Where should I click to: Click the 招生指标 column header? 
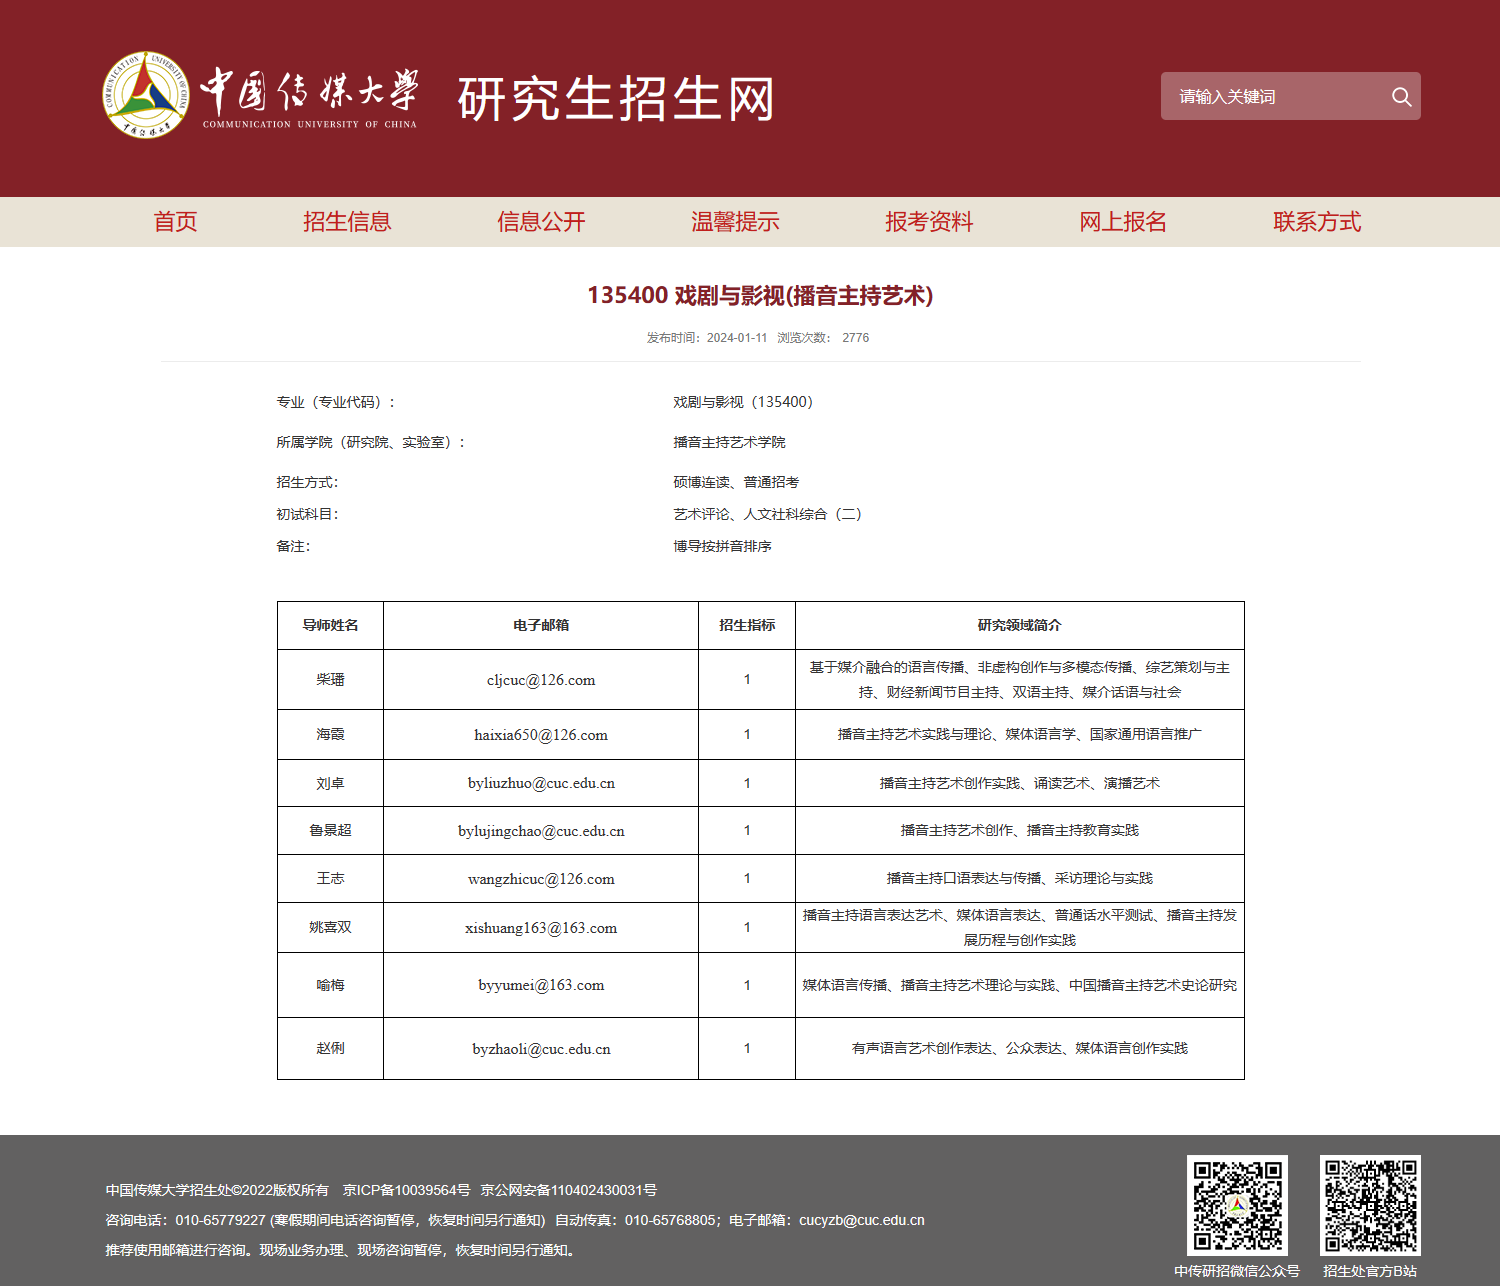click(x=747, y=625)
